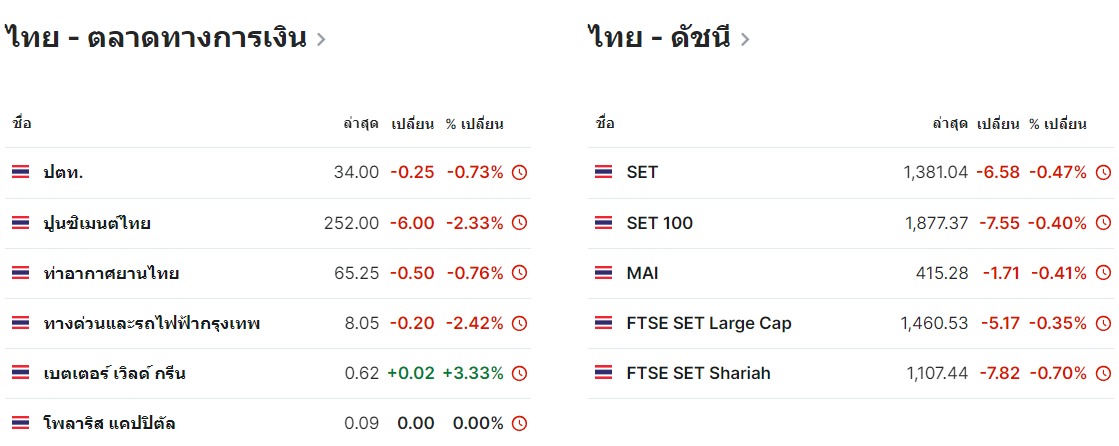
Task: Click clock icon in SET index row
Action: tap(1102, 173)
